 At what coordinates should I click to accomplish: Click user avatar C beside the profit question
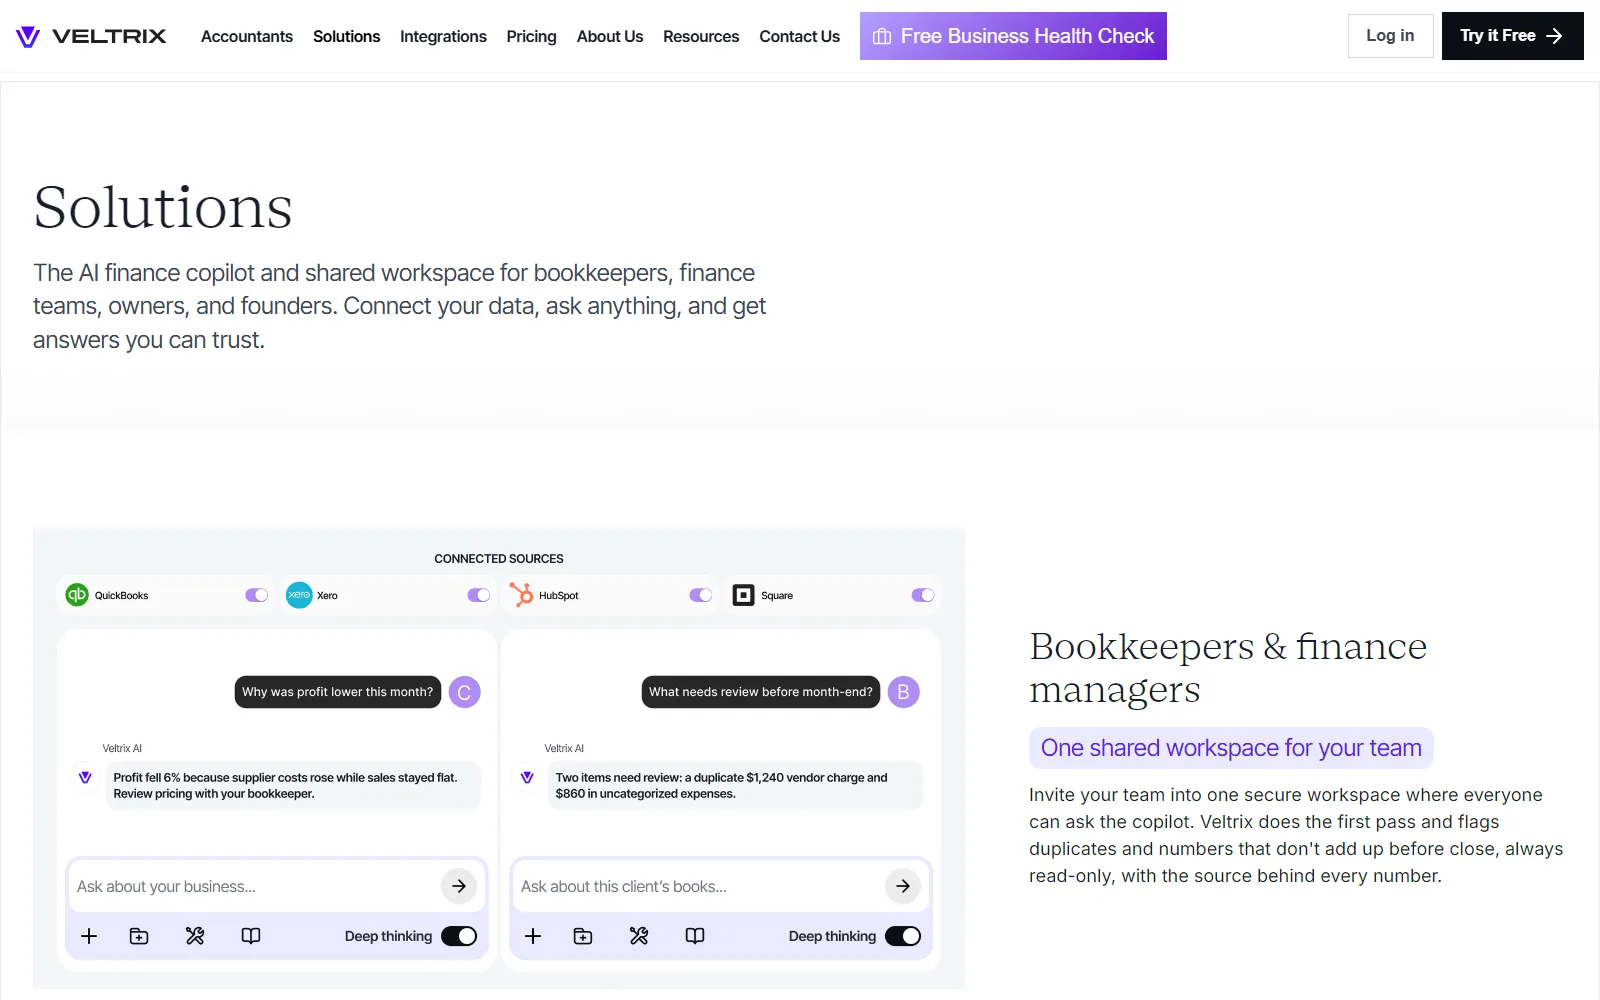(464, 692)
